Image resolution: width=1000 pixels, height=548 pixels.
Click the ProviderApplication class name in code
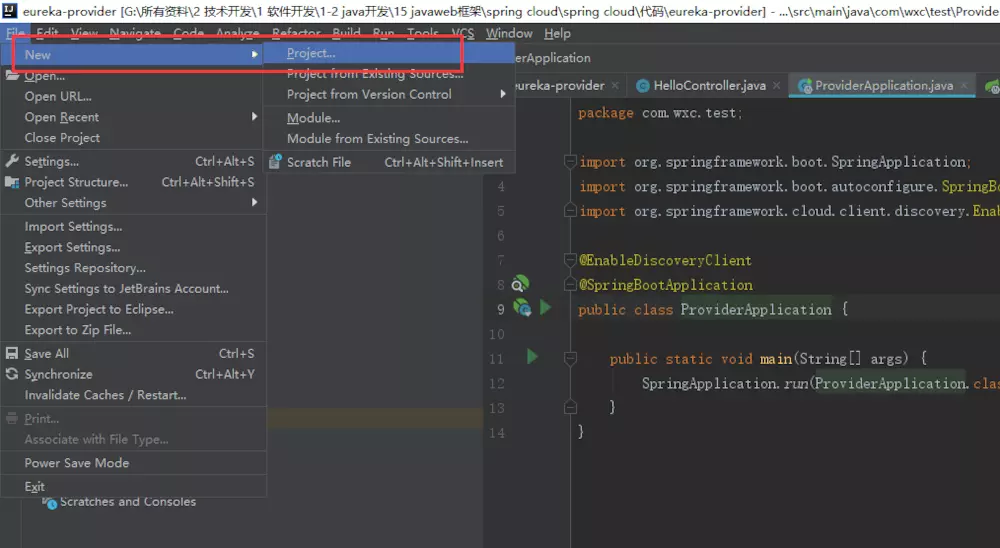point(756,309)
